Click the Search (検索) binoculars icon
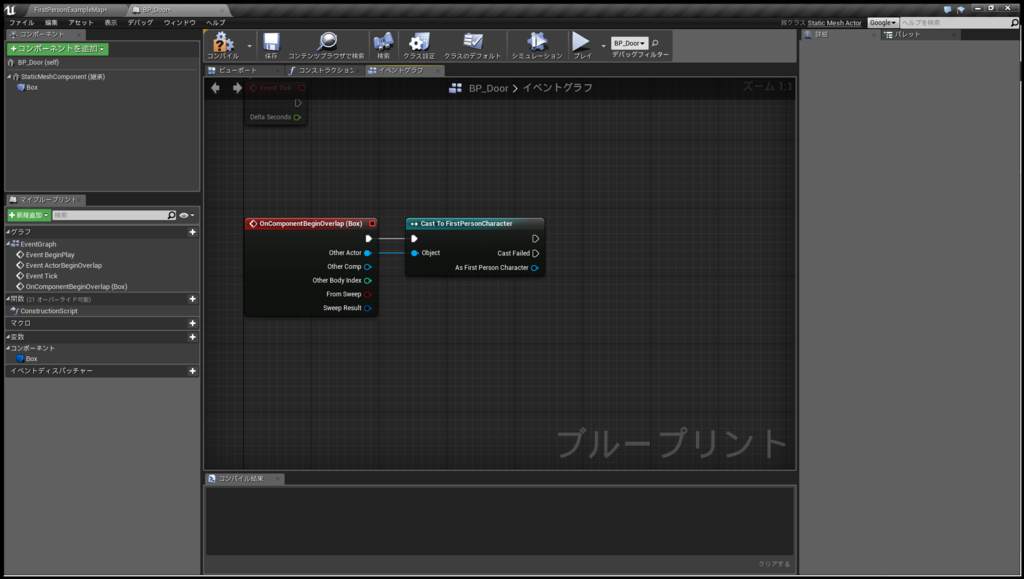1024x579 pixels. [383, 42]
